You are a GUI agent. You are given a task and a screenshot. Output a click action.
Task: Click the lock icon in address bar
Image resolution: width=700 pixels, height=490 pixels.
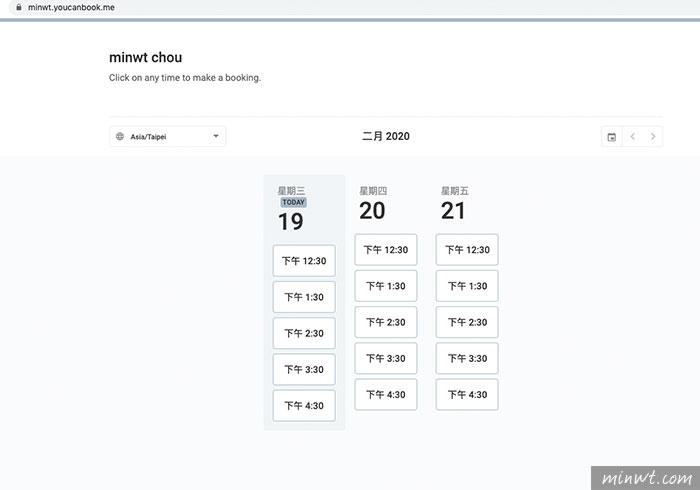pyautogui.click(x=19, y=7)
